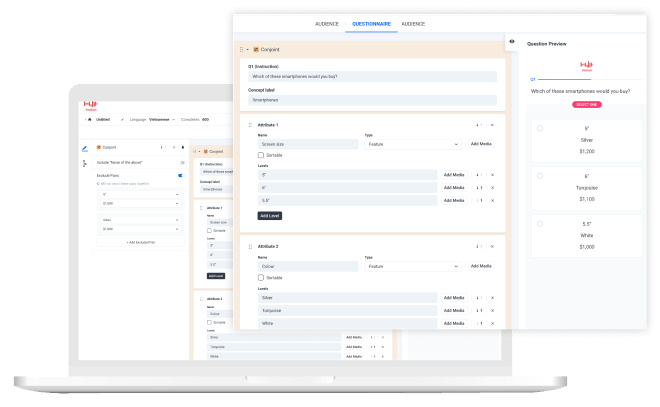Click the Conjoint block drag handle
This screenshot has width=660, height=407.
(240, 49)
